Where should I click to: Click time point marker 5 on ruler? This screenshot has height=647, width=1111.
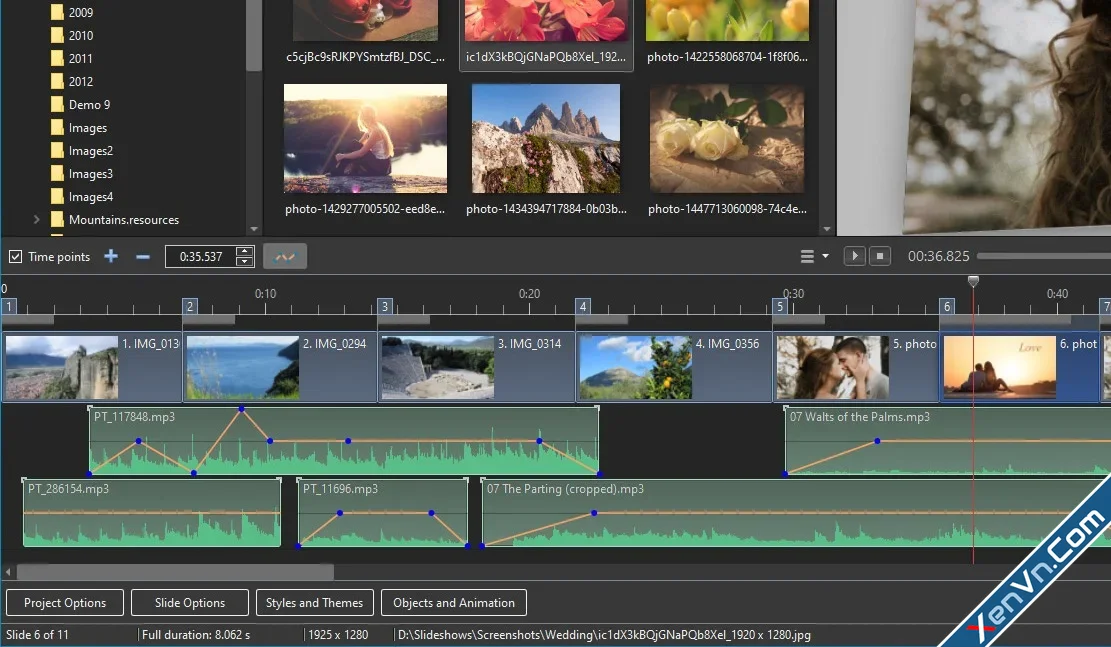coord(779,306)
